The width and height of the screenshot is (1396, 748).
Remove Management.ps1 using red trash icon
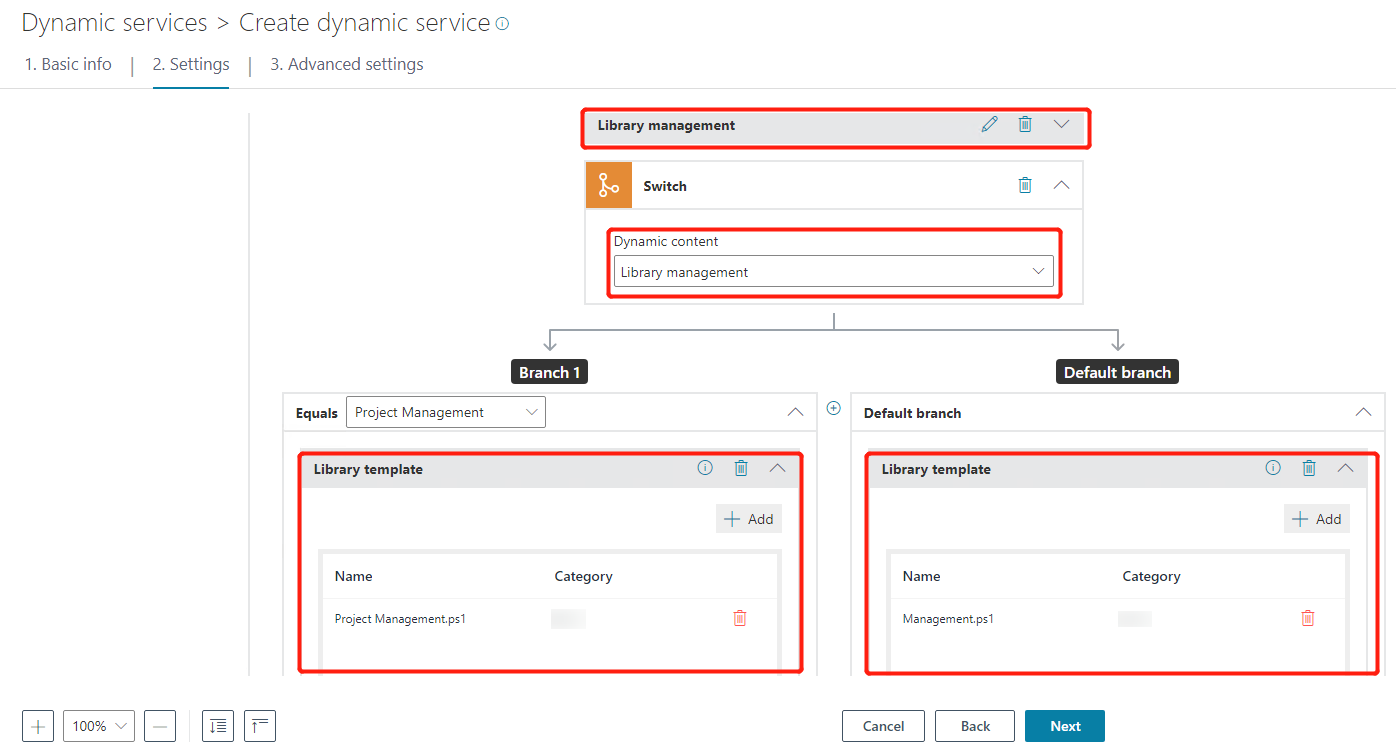point(1308,618)
